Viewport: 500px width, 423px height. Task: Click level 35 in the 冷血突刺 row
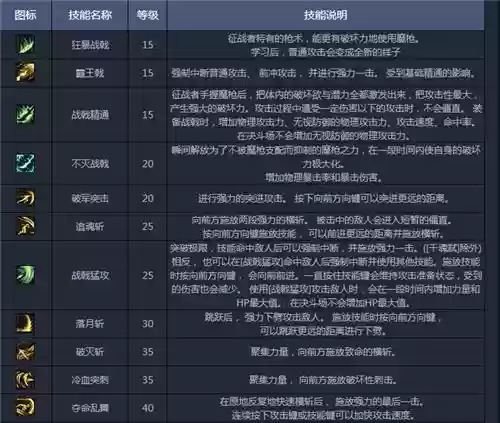(x=148, y=379)
